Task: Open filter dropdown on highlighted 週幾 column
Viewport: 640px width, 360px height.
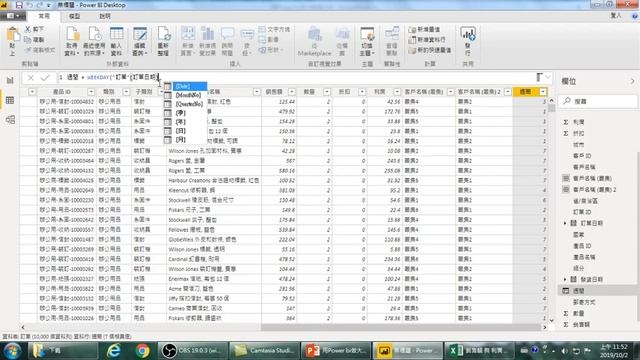Action: (x=543, y=92)
